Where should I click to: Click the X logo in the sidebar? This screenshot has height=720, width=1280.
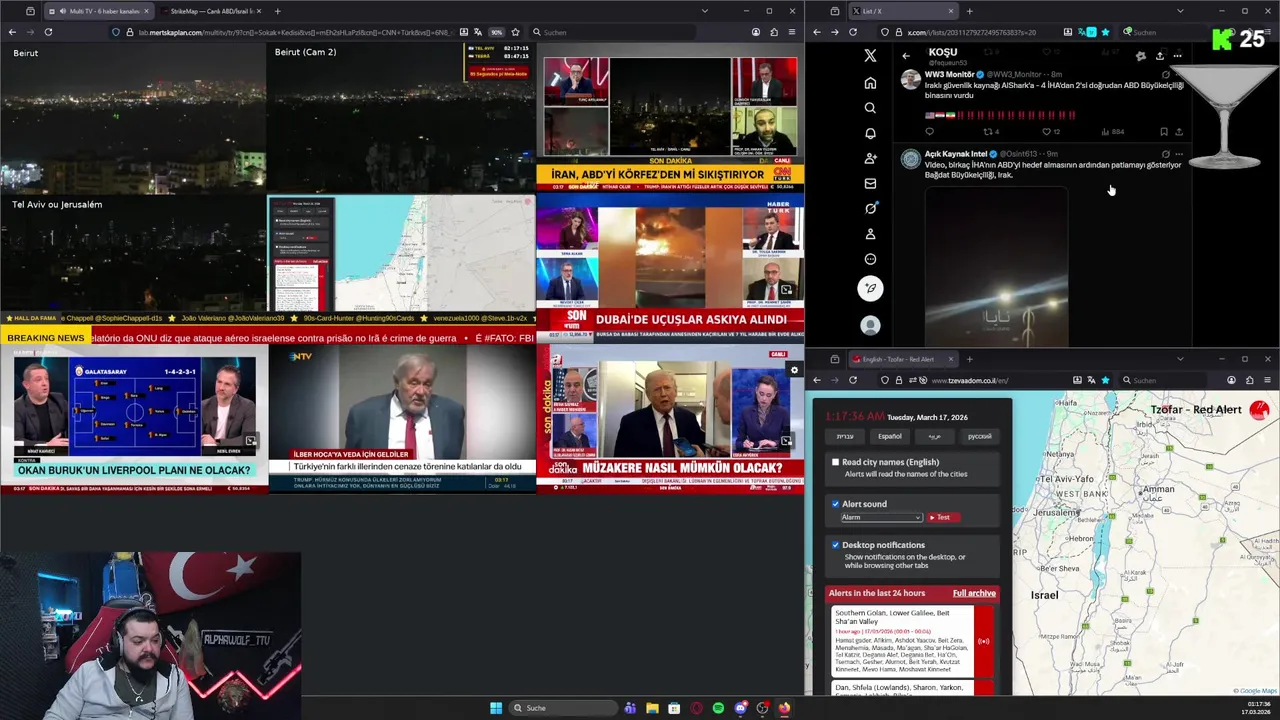pos(870,56)
